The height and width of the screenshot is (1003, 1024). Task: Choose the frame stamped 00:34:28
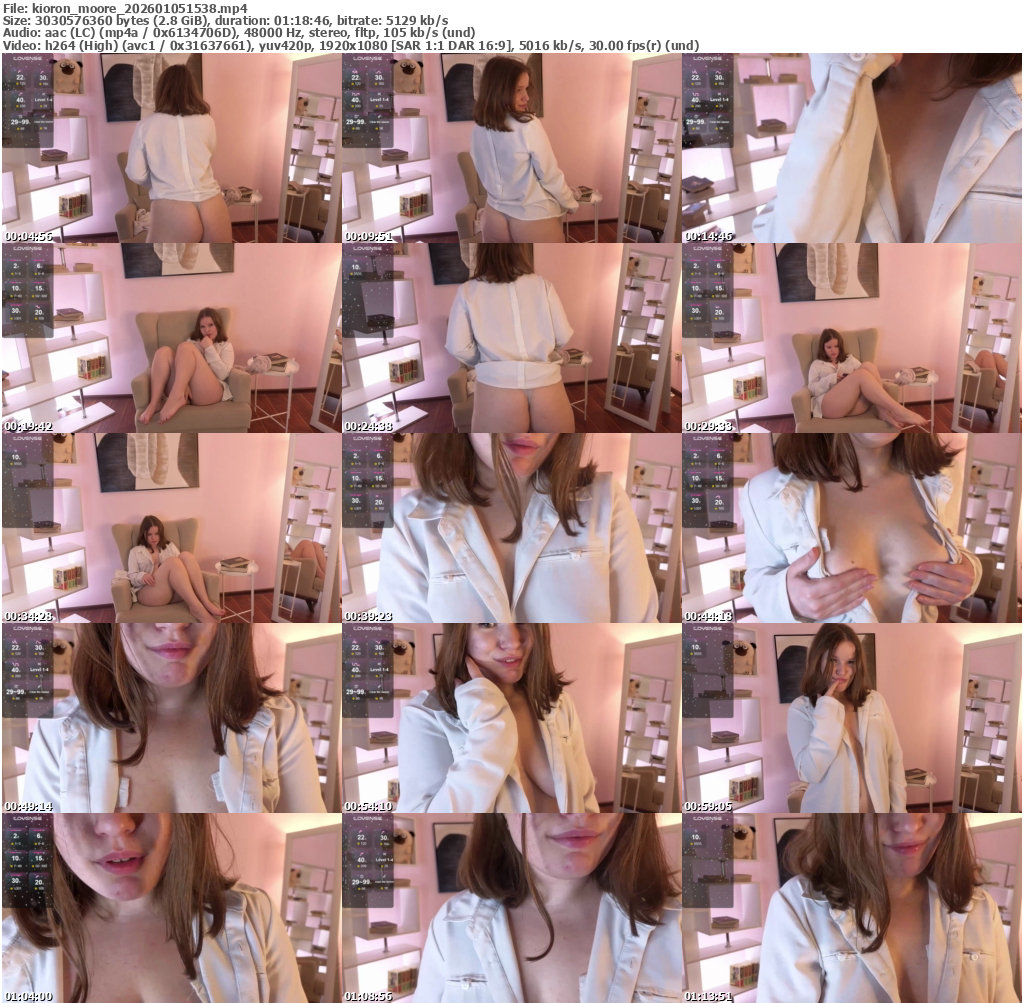[171, 528]
